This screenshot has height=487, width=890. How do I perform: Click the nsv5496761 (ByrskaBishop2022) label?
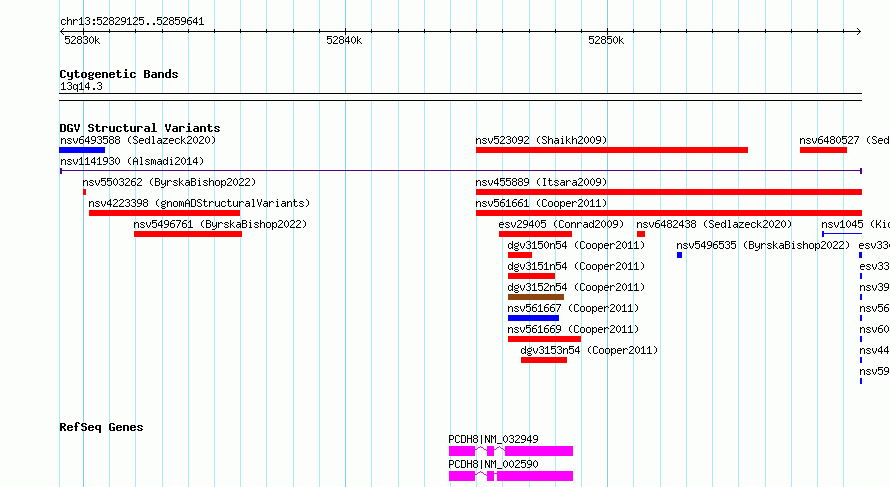[x=220, y=224]
